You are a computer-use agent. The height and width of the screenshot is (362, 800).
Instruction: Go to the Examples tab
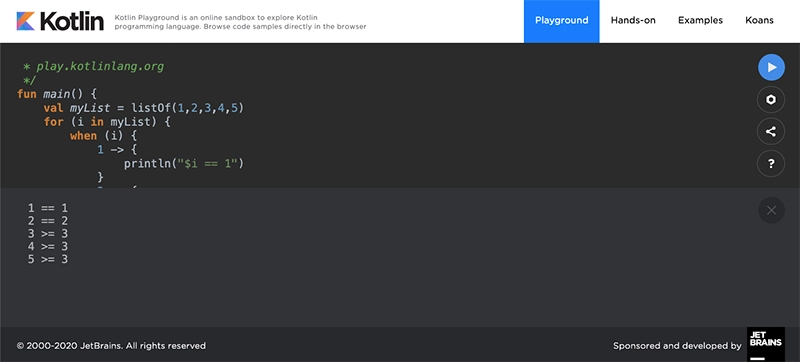click(700, 21)
